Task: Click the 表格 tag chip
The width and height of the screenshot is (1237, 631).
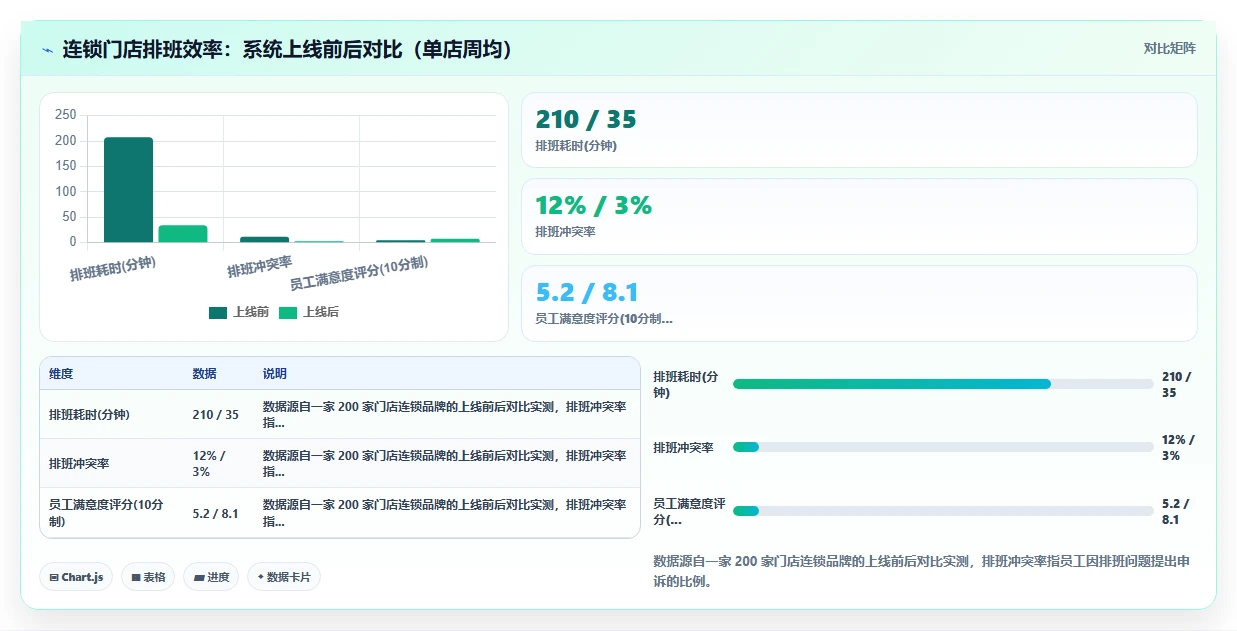Action: tap(148, 577)
